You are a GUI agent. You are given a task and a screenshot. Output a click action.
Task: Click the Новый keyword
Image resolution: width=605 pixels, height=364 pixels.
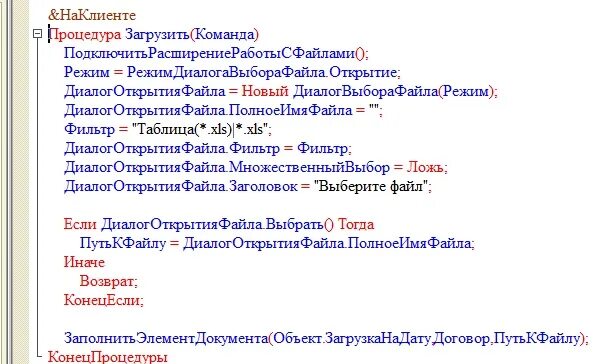(x=265, y=91)
